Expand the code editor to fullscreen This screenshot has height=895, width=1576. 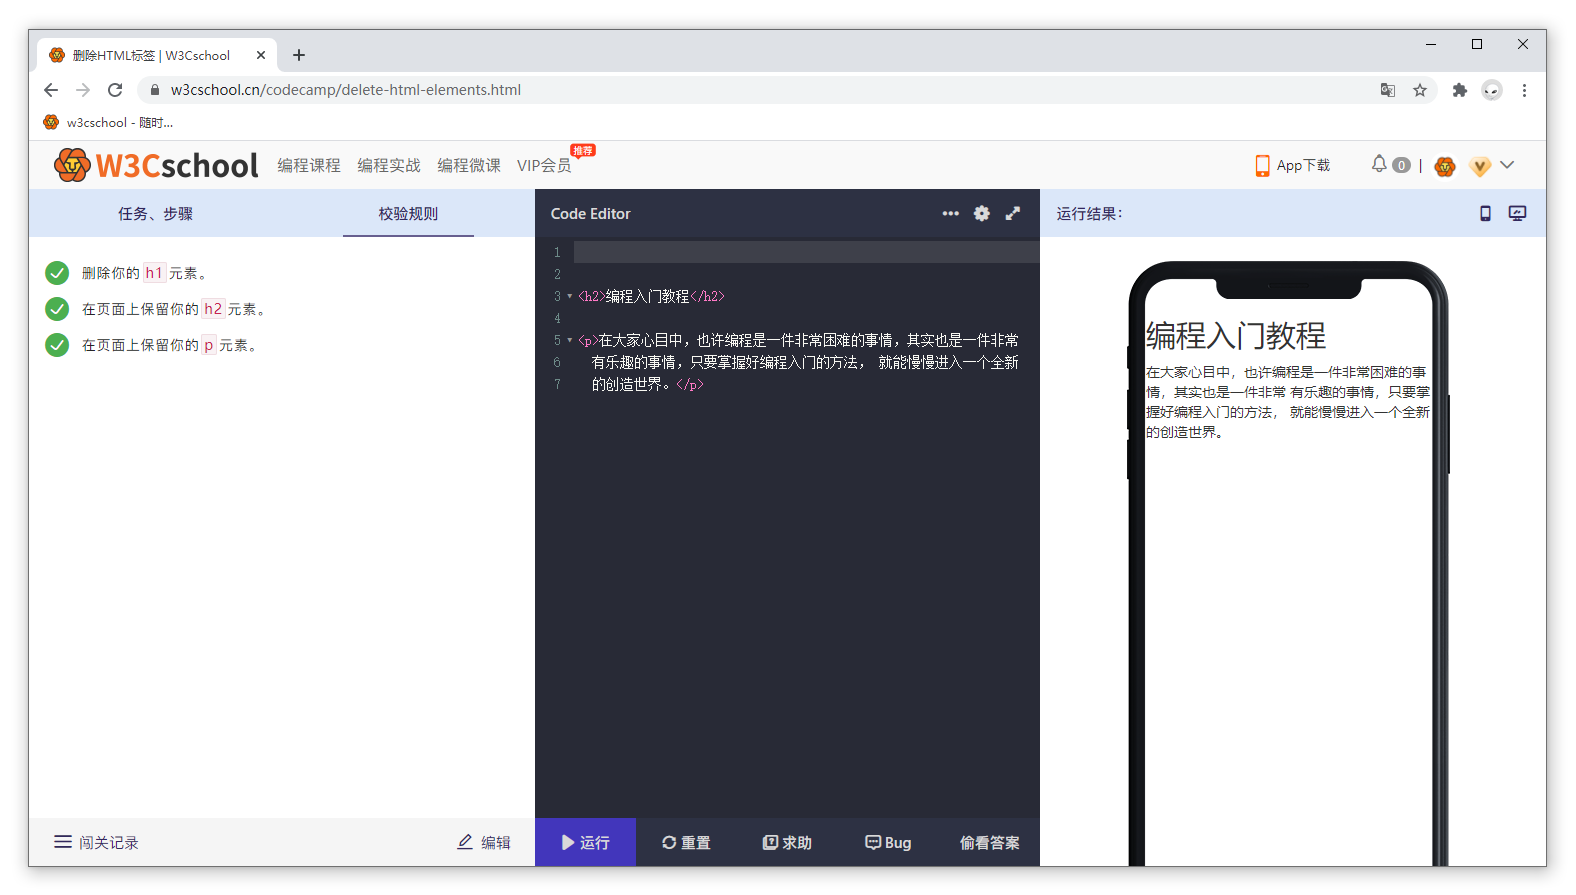(x=1013, y=213)
